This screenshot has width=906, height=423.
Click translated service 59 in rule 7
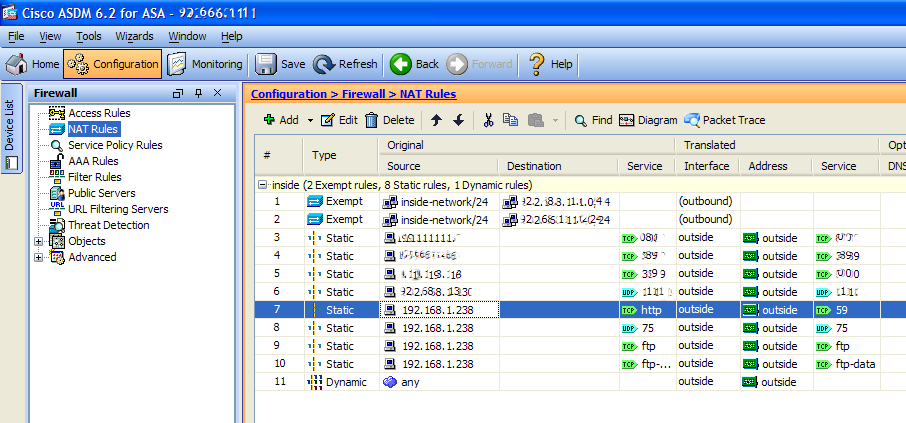click(846, 310)
